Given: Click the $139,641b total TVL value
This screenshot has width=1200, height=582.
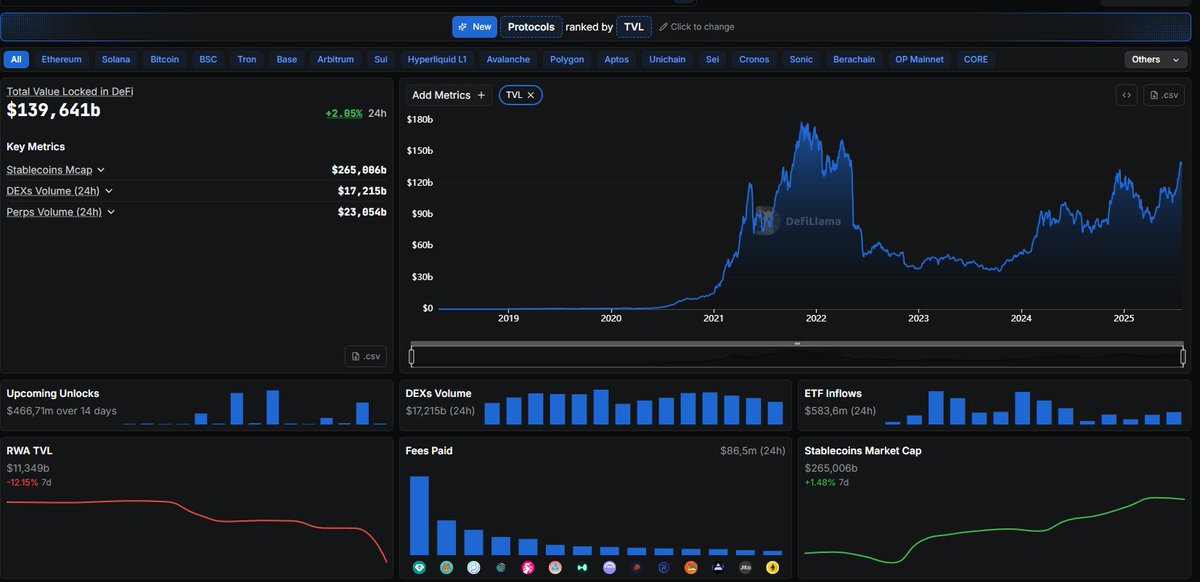Looking at the screenshot, I should [x=53, y=110].
